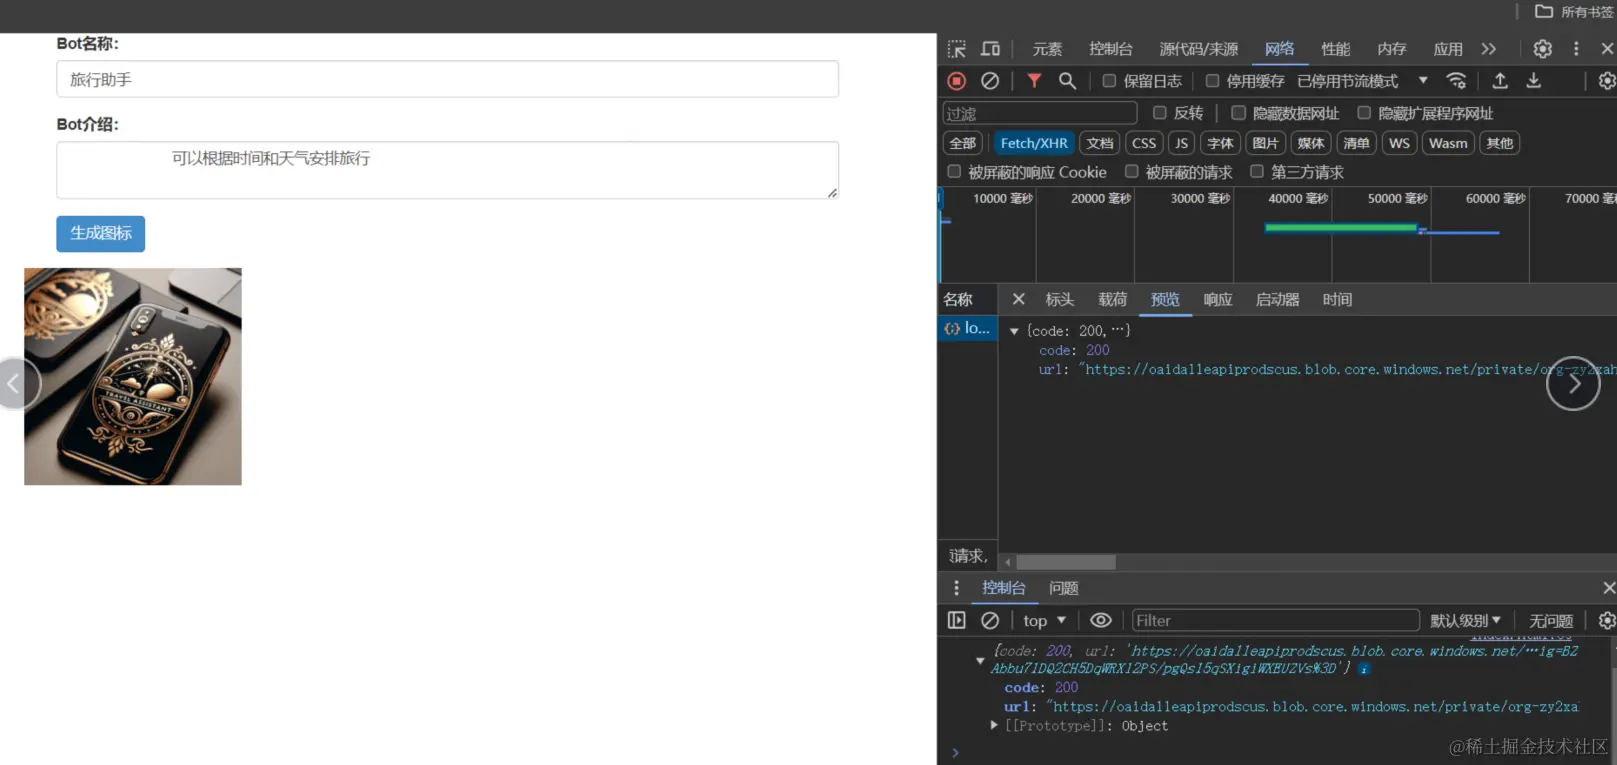
Task: Expand [[Prototype]] Object entry
Action: 994,726
